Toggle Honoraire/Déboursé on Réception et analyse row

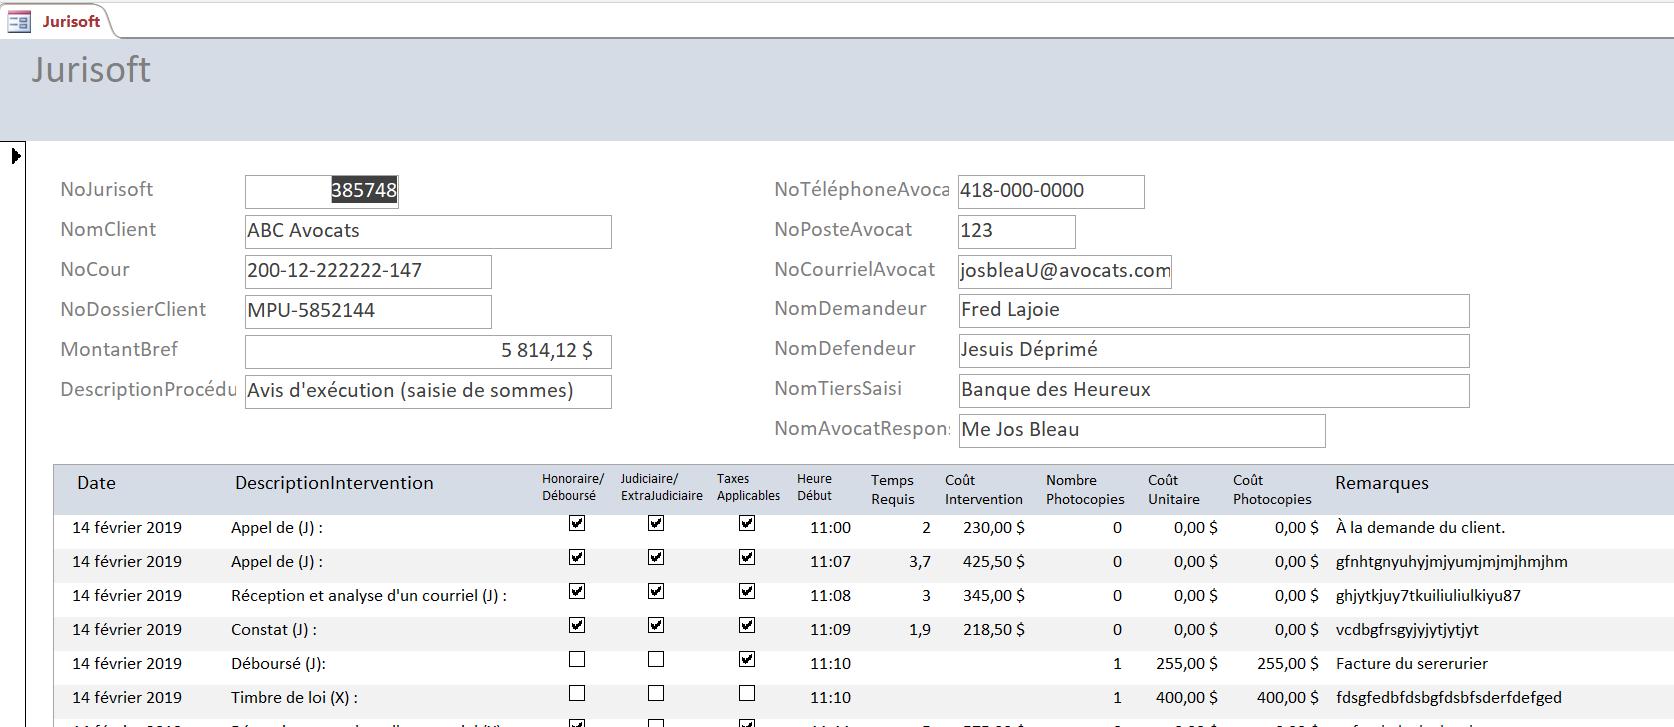577,591
